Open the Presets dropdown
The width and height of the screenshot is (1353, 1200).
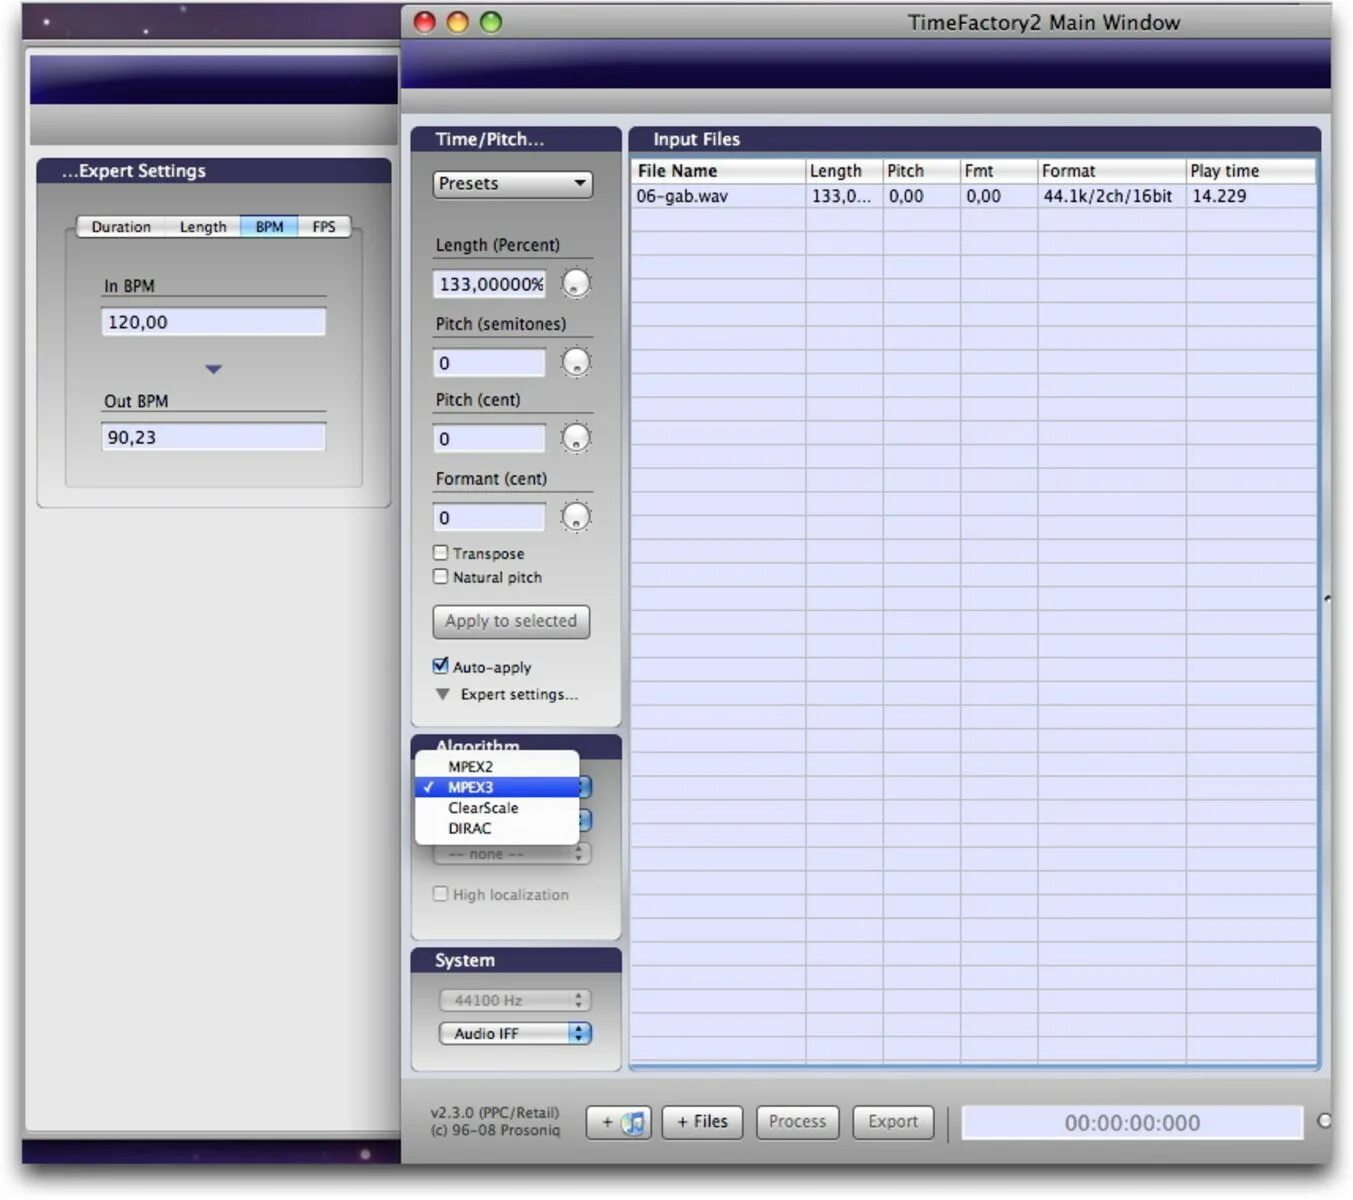click(x=513, y=184)
